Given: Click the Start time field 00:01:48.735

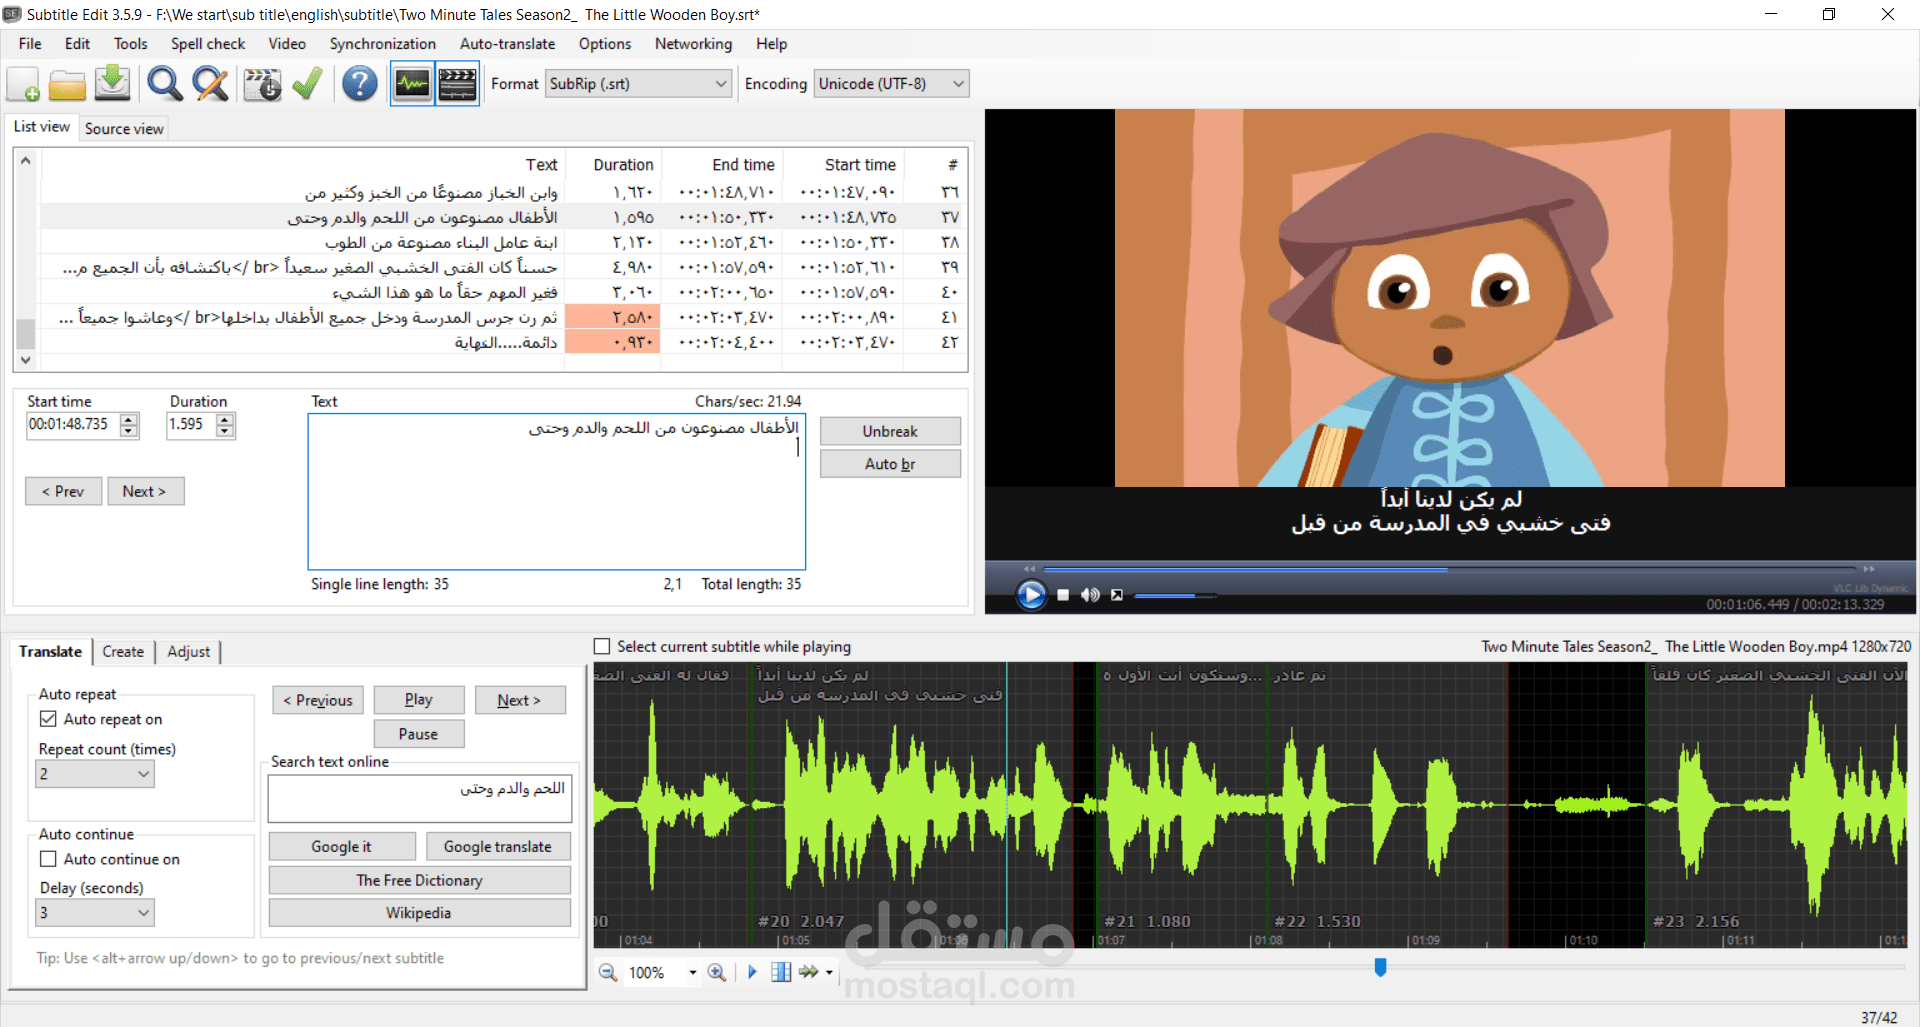Looking at the screenshot, I should click(73, 425).
